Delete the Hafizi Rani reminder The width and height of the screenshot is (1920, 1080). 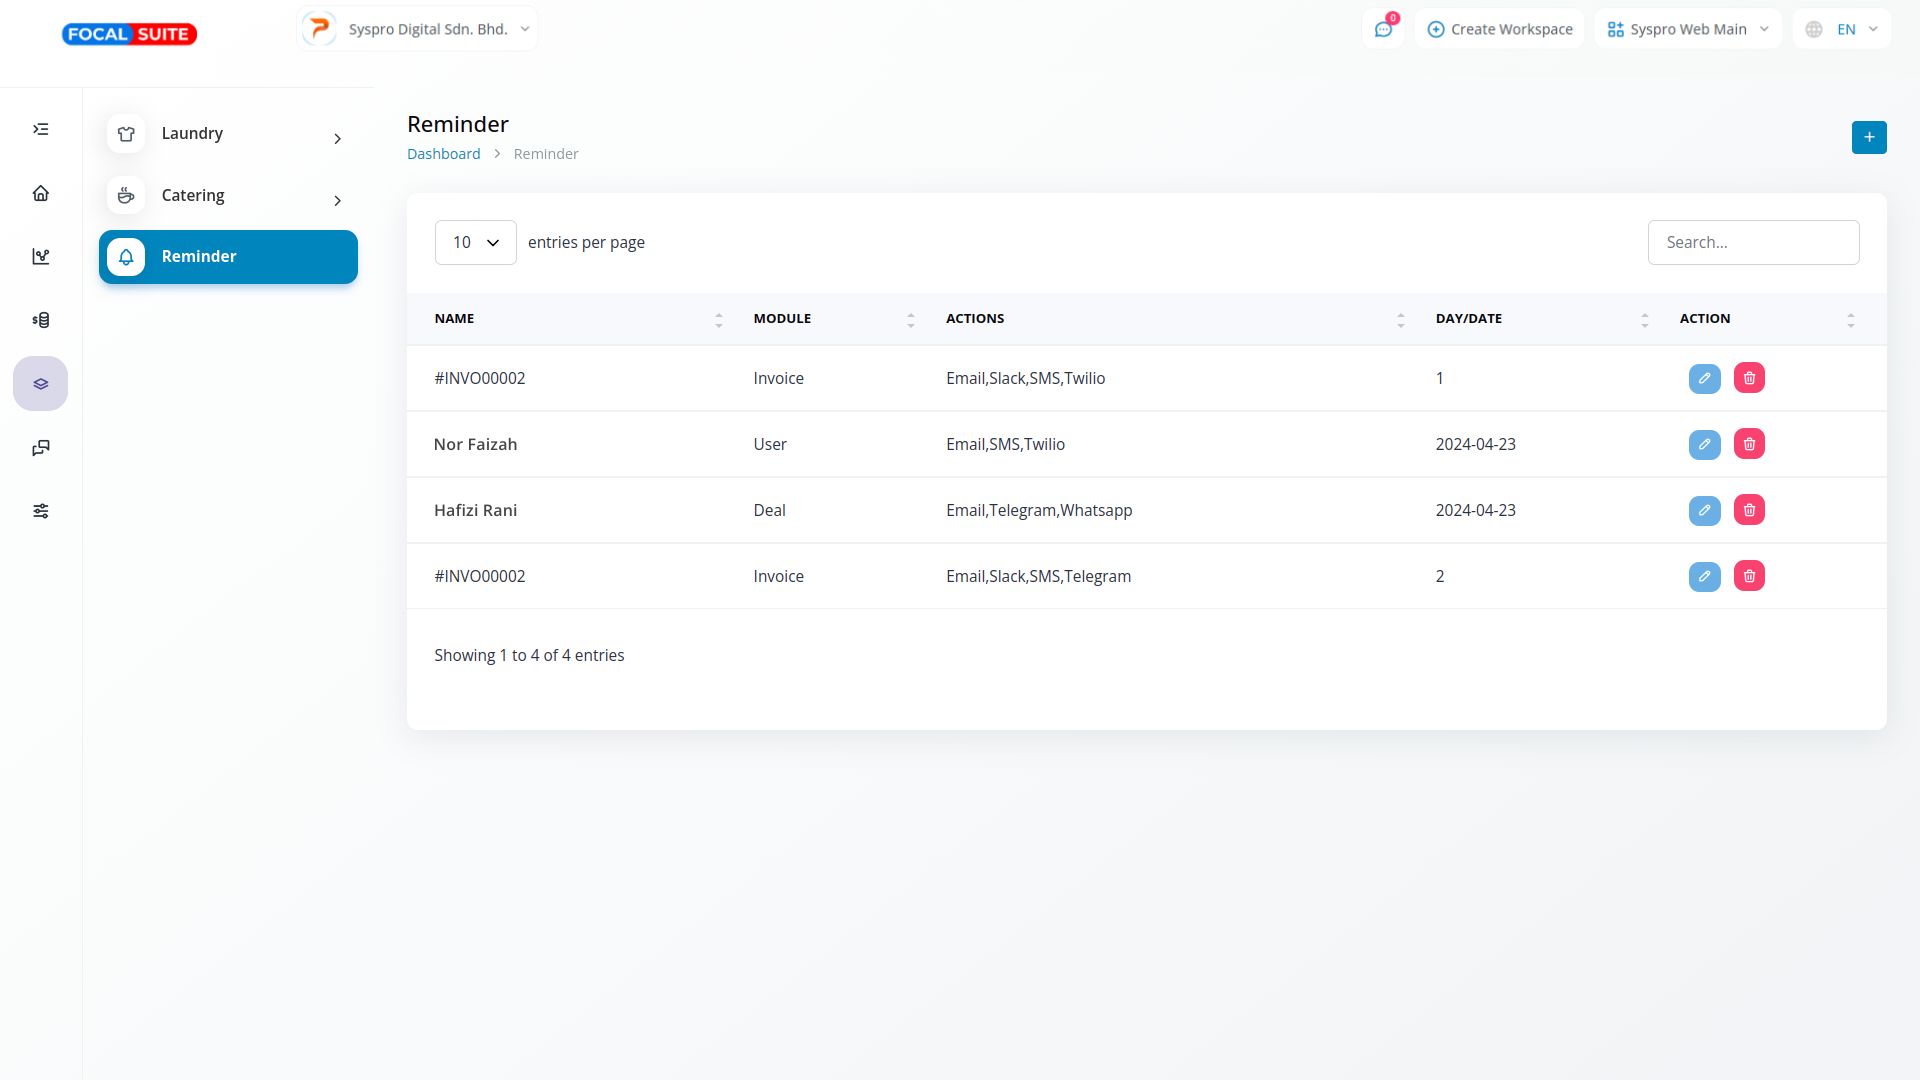coord(1749,510)
